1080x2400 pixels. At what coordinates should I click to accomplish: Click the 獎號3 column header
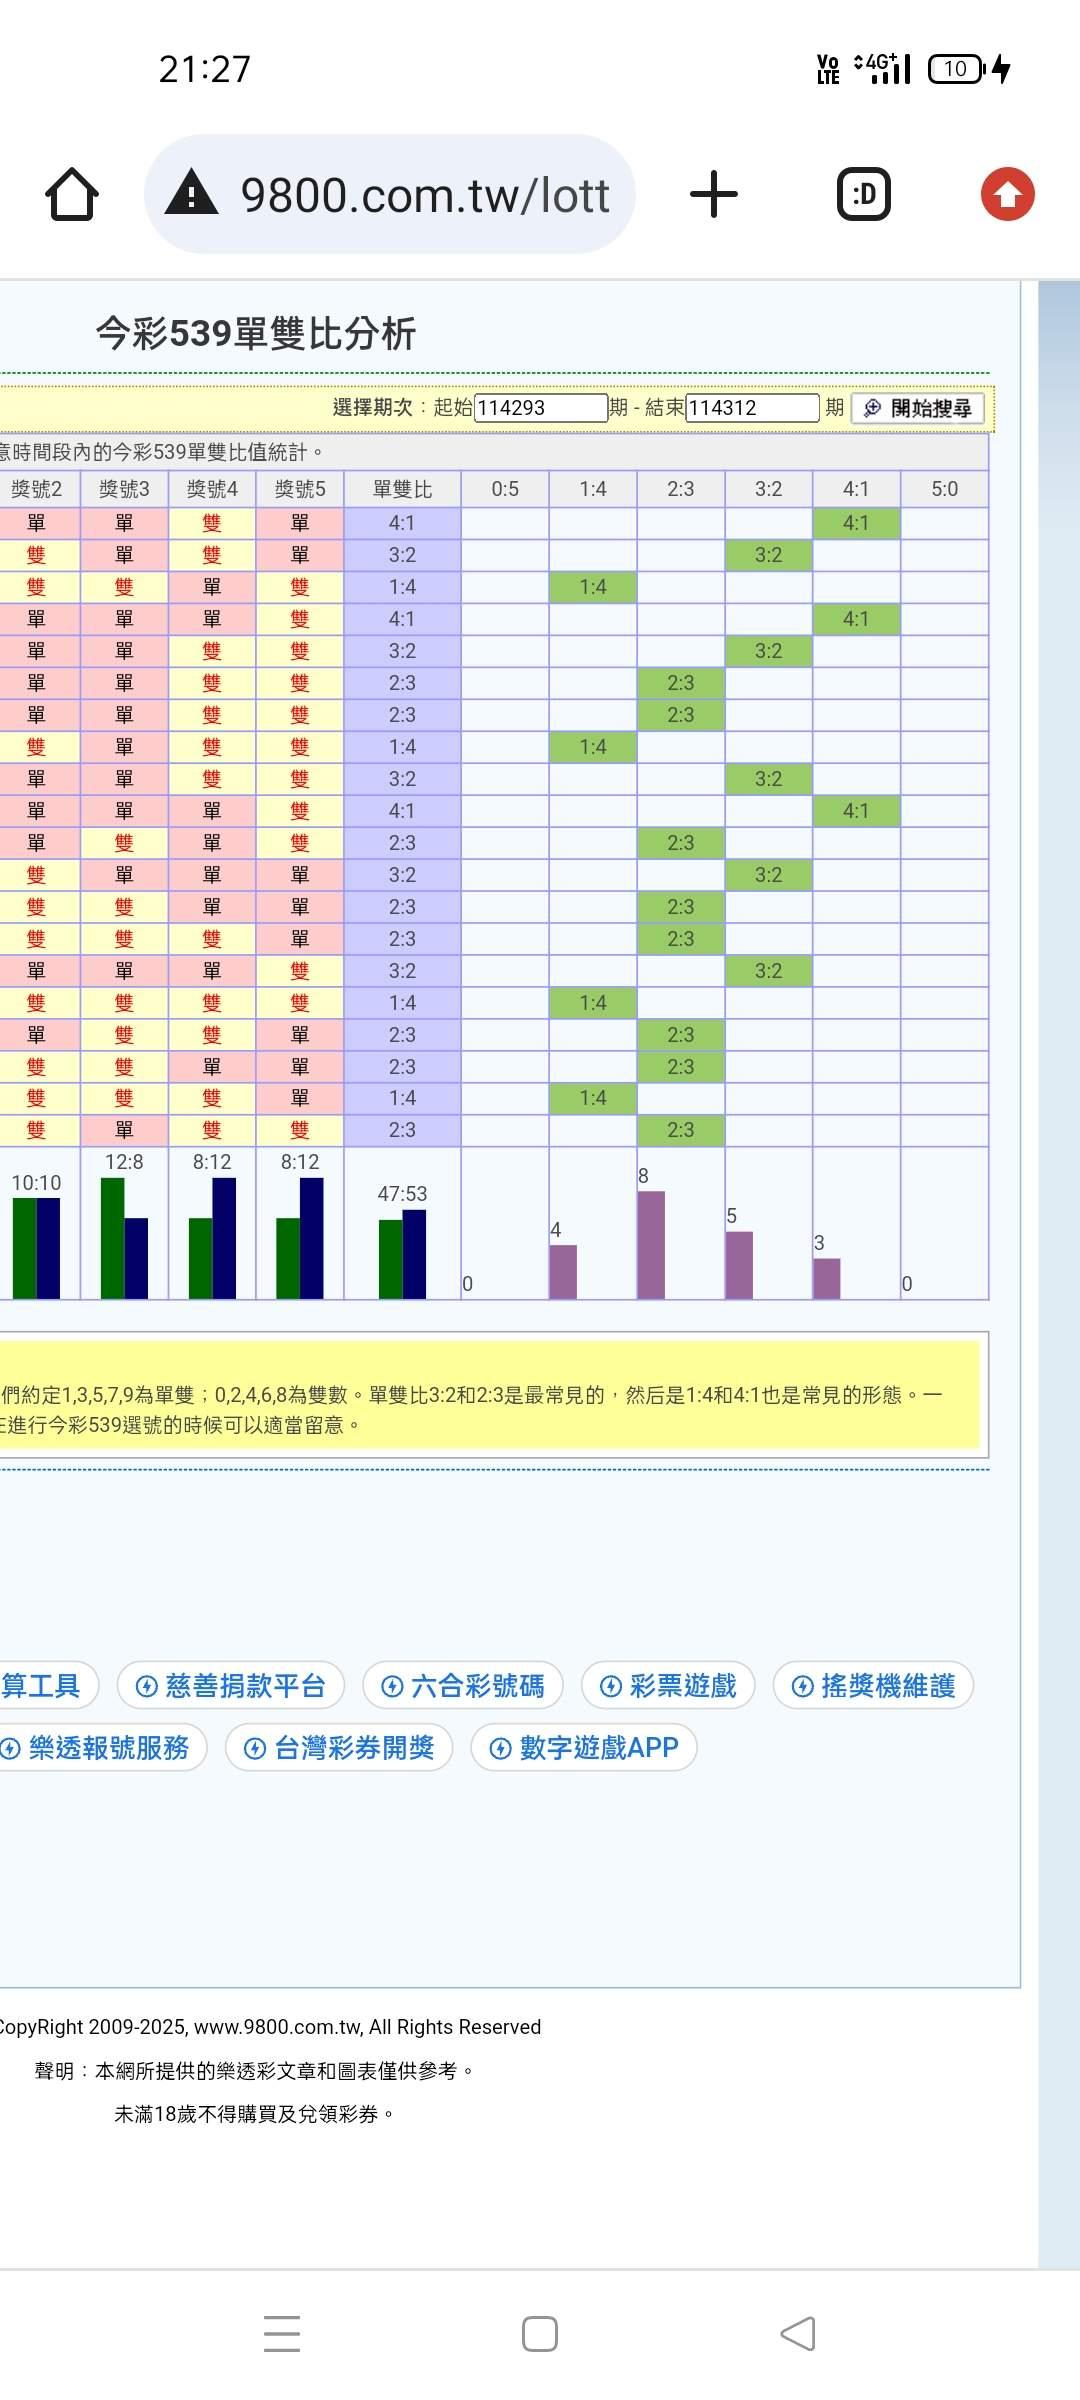(x=124, y=489)
